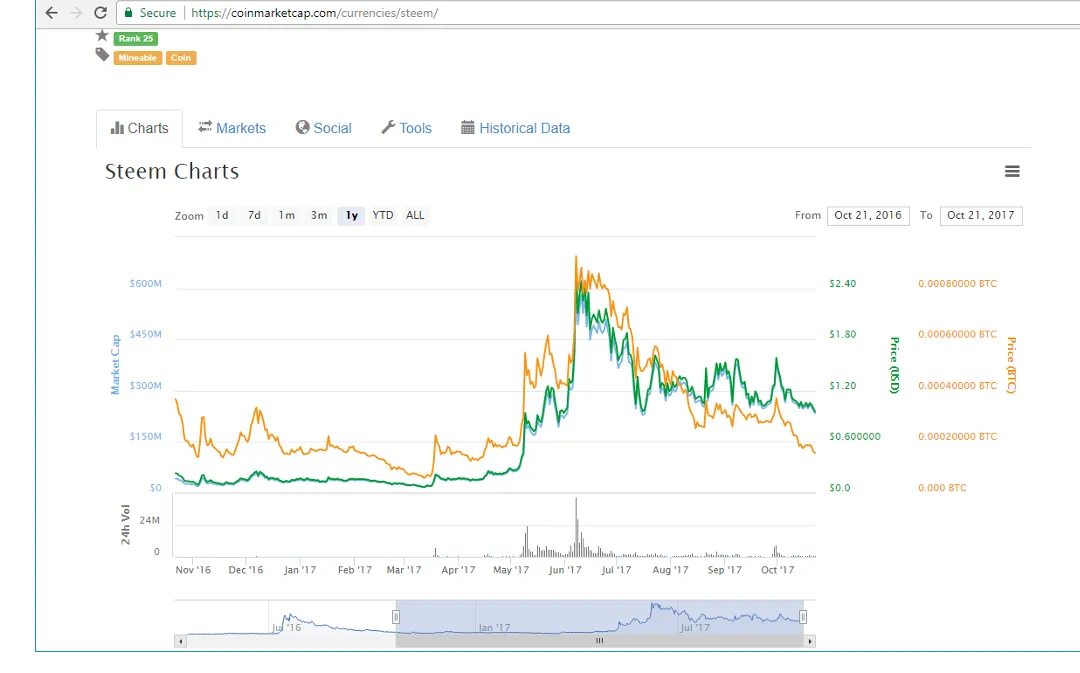The height and width of the screenshot is (673, 1080).
Task: Click the $600M market cap label
Action: click(x=145, y=283)
